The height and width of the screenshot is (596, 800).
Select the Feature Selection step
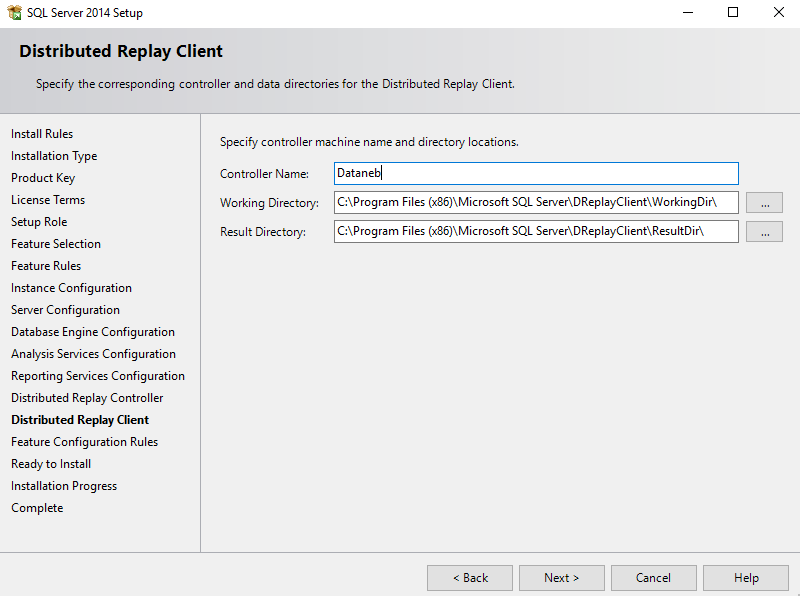pyautogui.click(x=56, y=243)
